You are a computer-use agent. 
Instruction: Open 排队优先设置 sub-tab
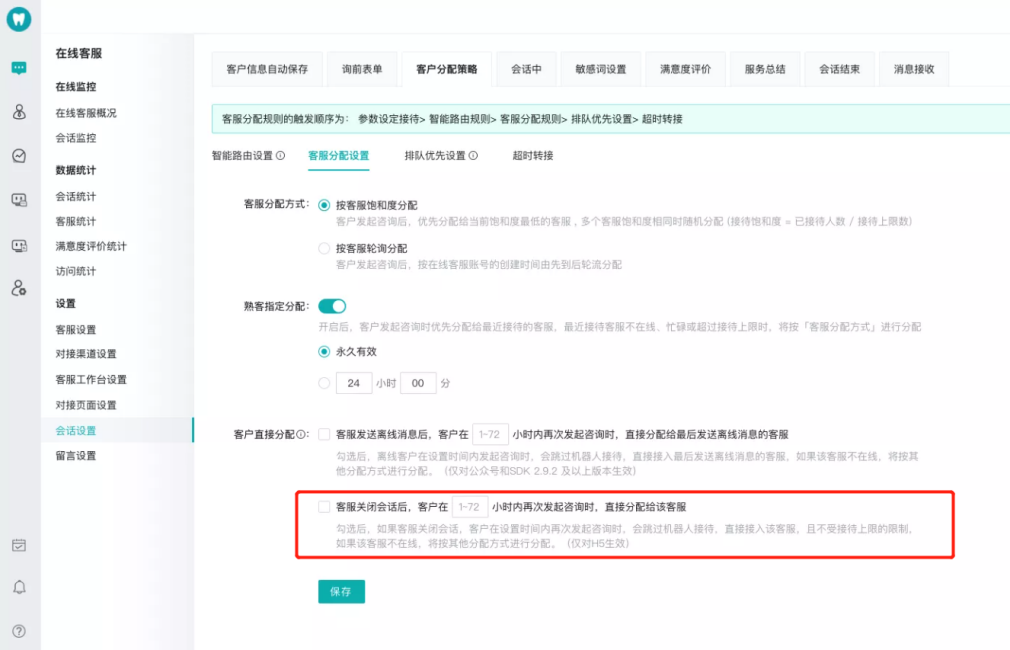435,156
